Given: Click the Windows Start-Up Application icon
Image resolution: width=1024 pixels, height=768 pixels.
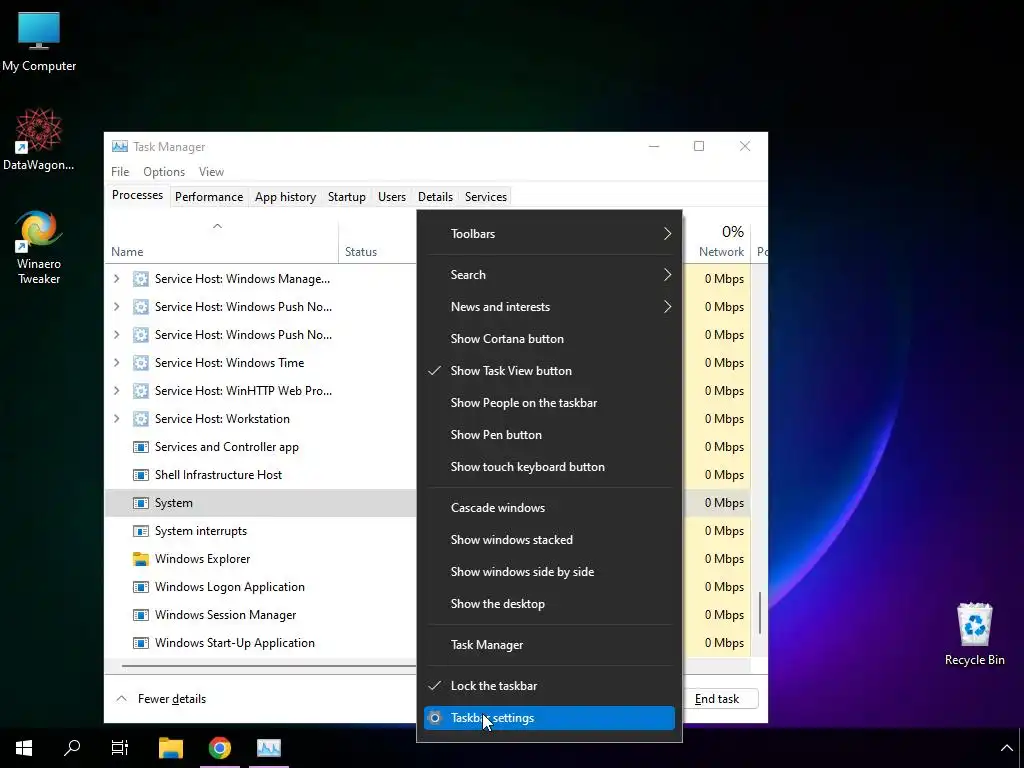Looking at the screenshot, I should (x=140, y=643).
